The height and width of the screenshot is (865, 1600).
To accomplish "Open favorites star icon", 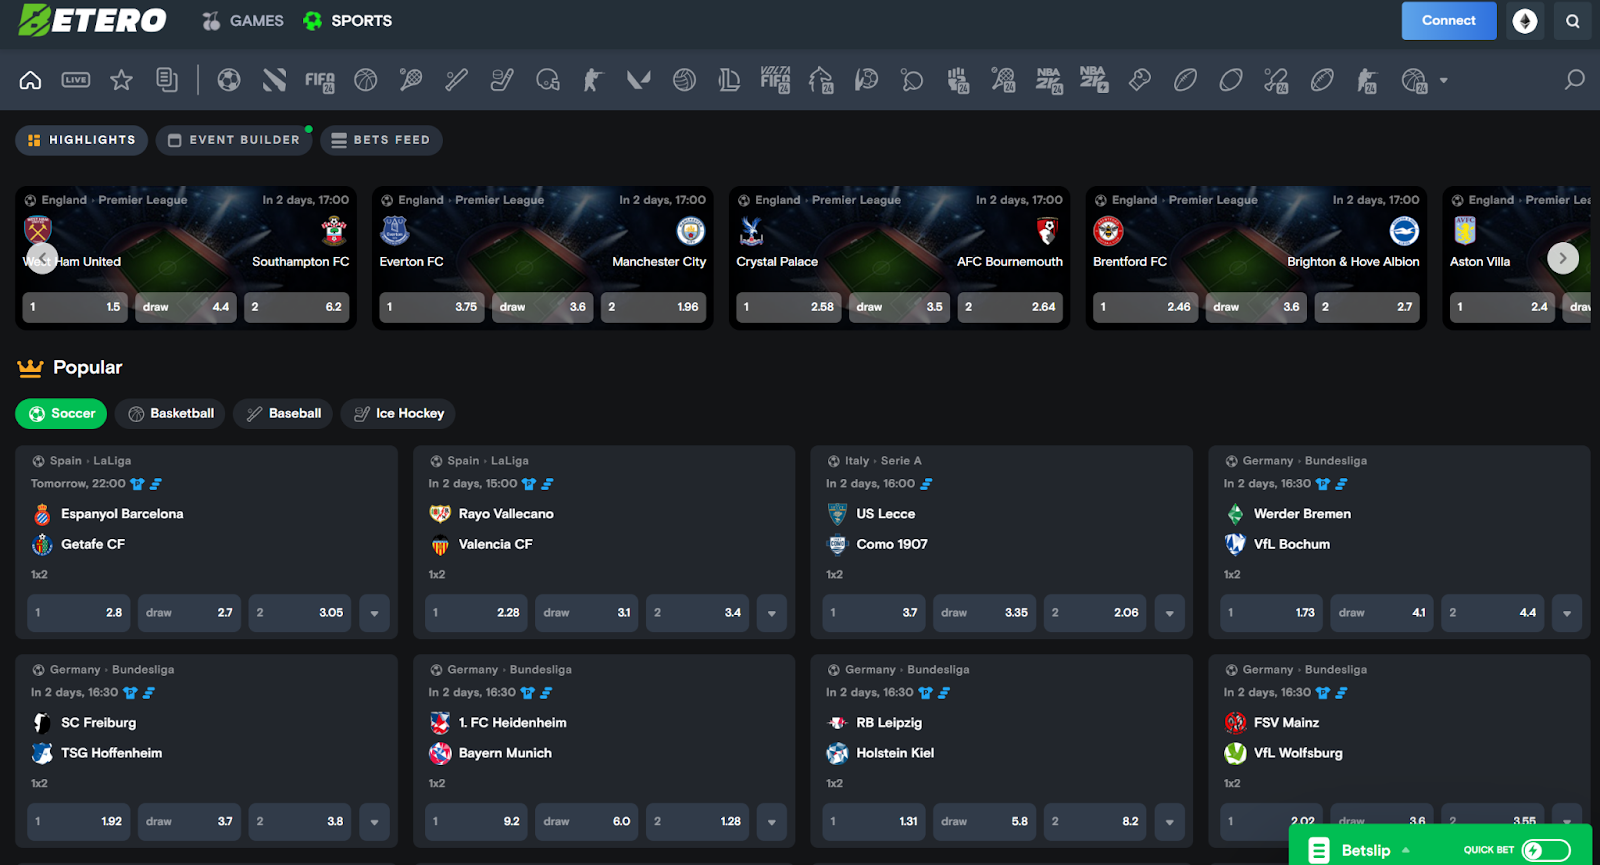I will (x=121, y=80).
